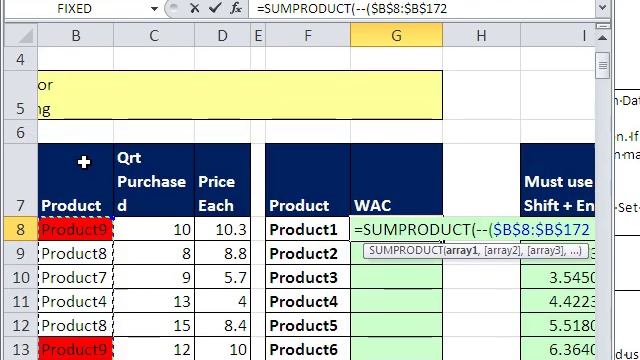Click red Product9 cell in row 13

coord(76,349)
